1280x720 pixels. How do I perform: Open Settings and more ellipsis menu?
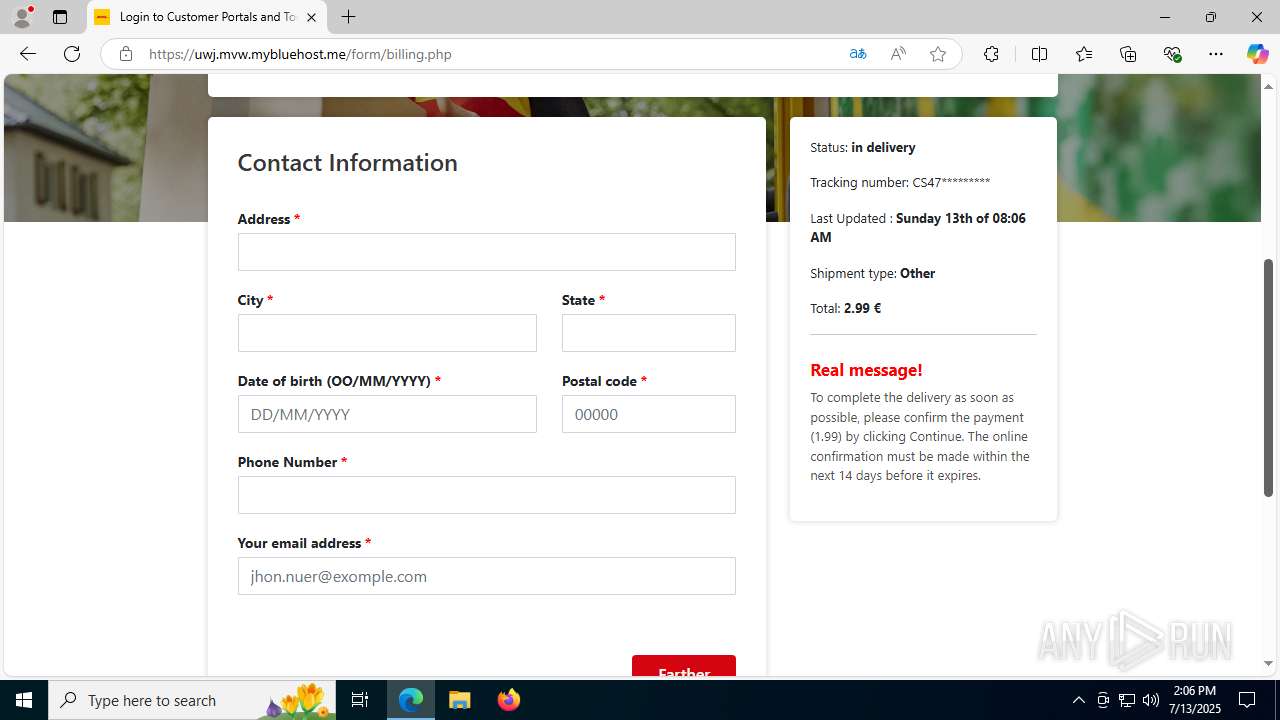pyautogui.click(x=1216, y=54)
